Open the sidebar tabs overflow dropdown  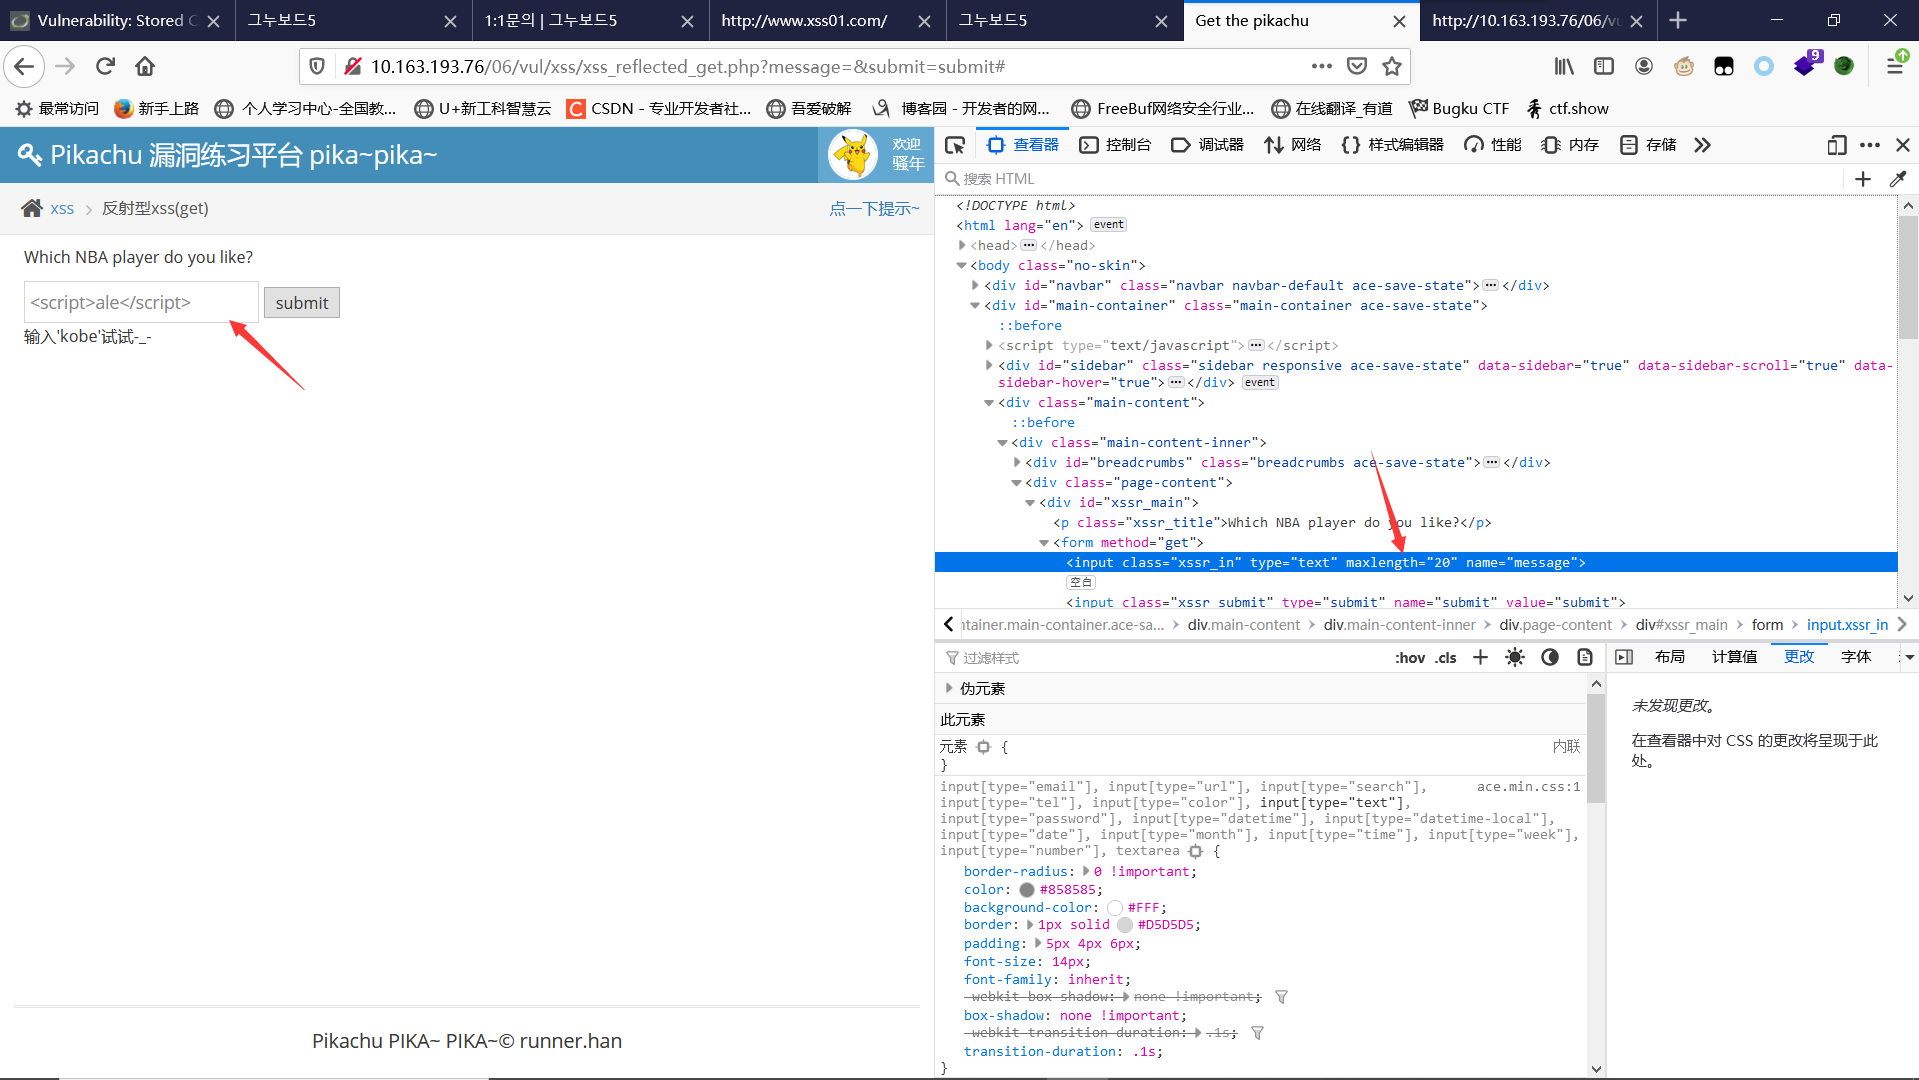1909,657
